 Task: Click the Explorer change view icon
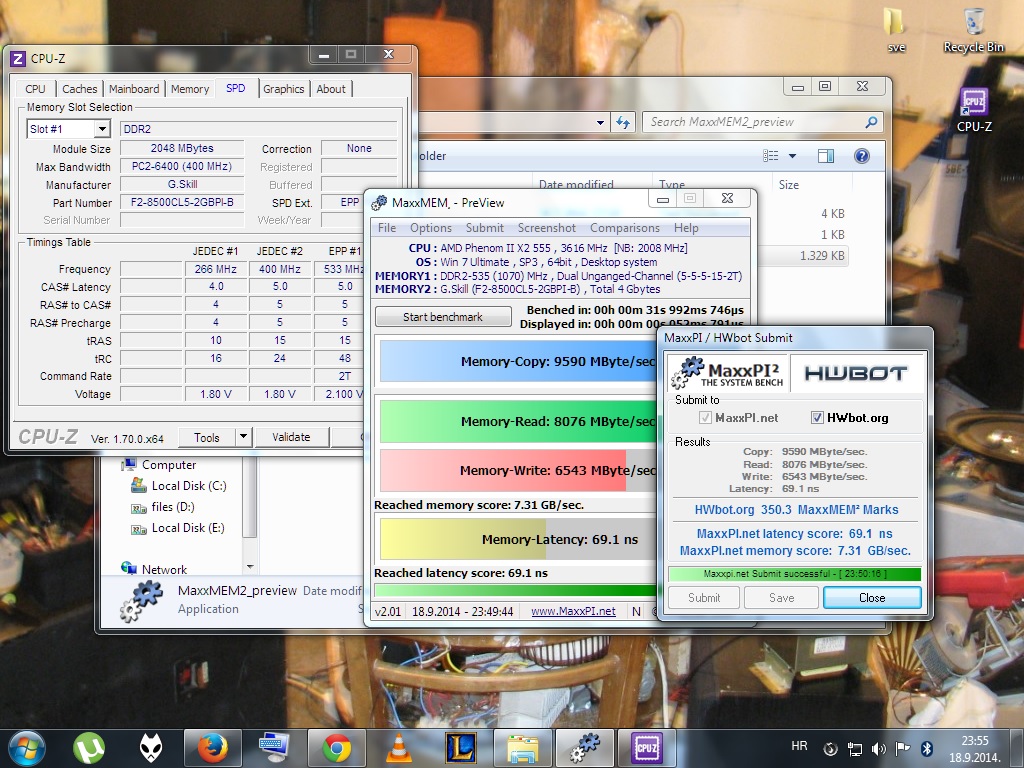pyautogui.click(x=771, y=156)
